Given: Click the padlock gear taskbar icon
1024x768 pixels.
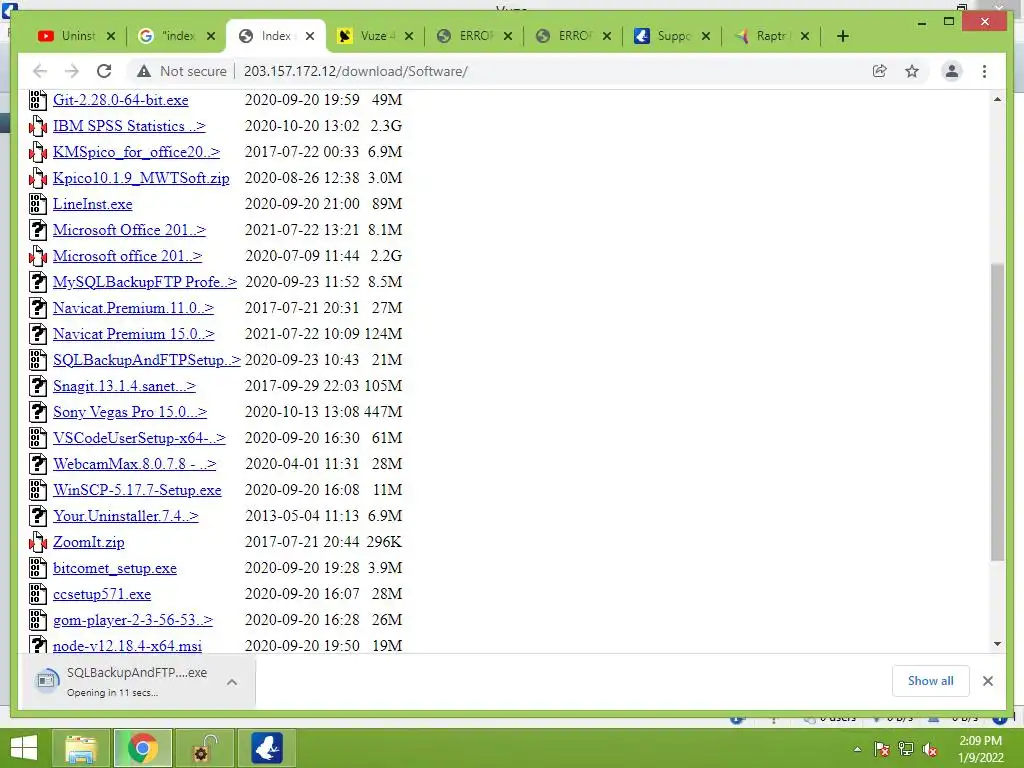Looking at the screenshot, I should coord(204,748).
